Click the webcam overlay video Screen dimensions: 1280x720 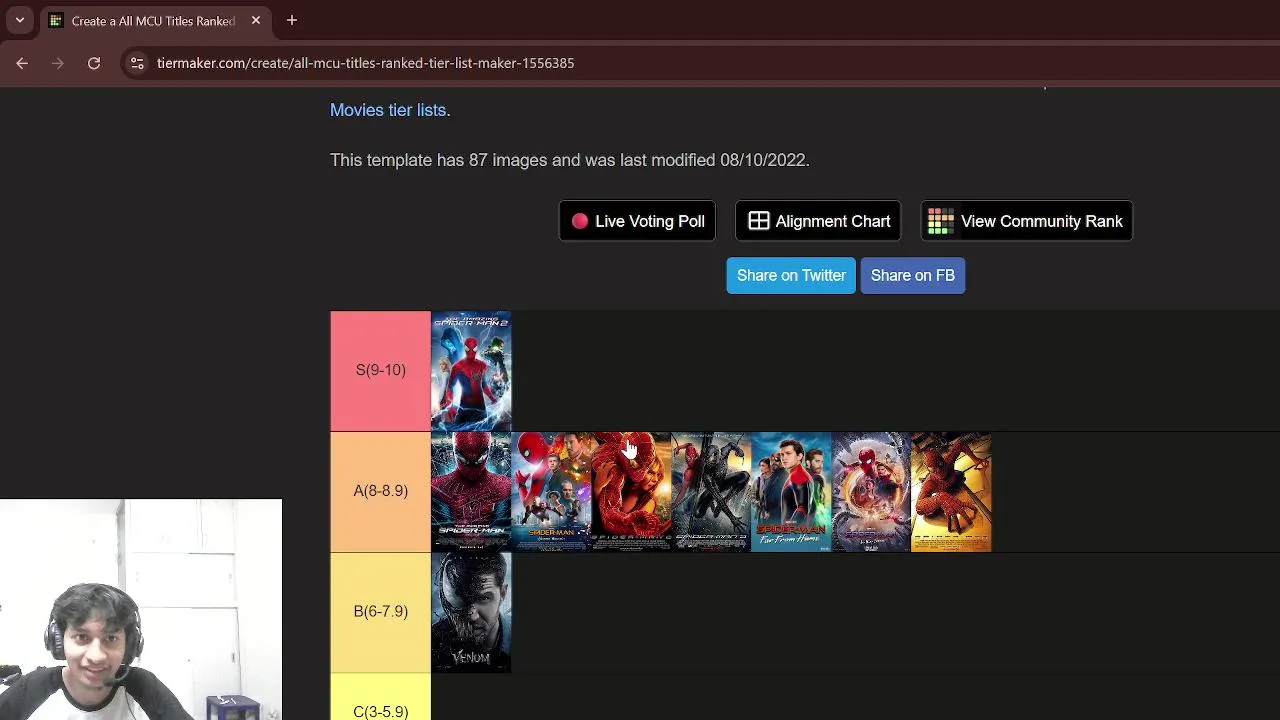click(x=141, y=609)
